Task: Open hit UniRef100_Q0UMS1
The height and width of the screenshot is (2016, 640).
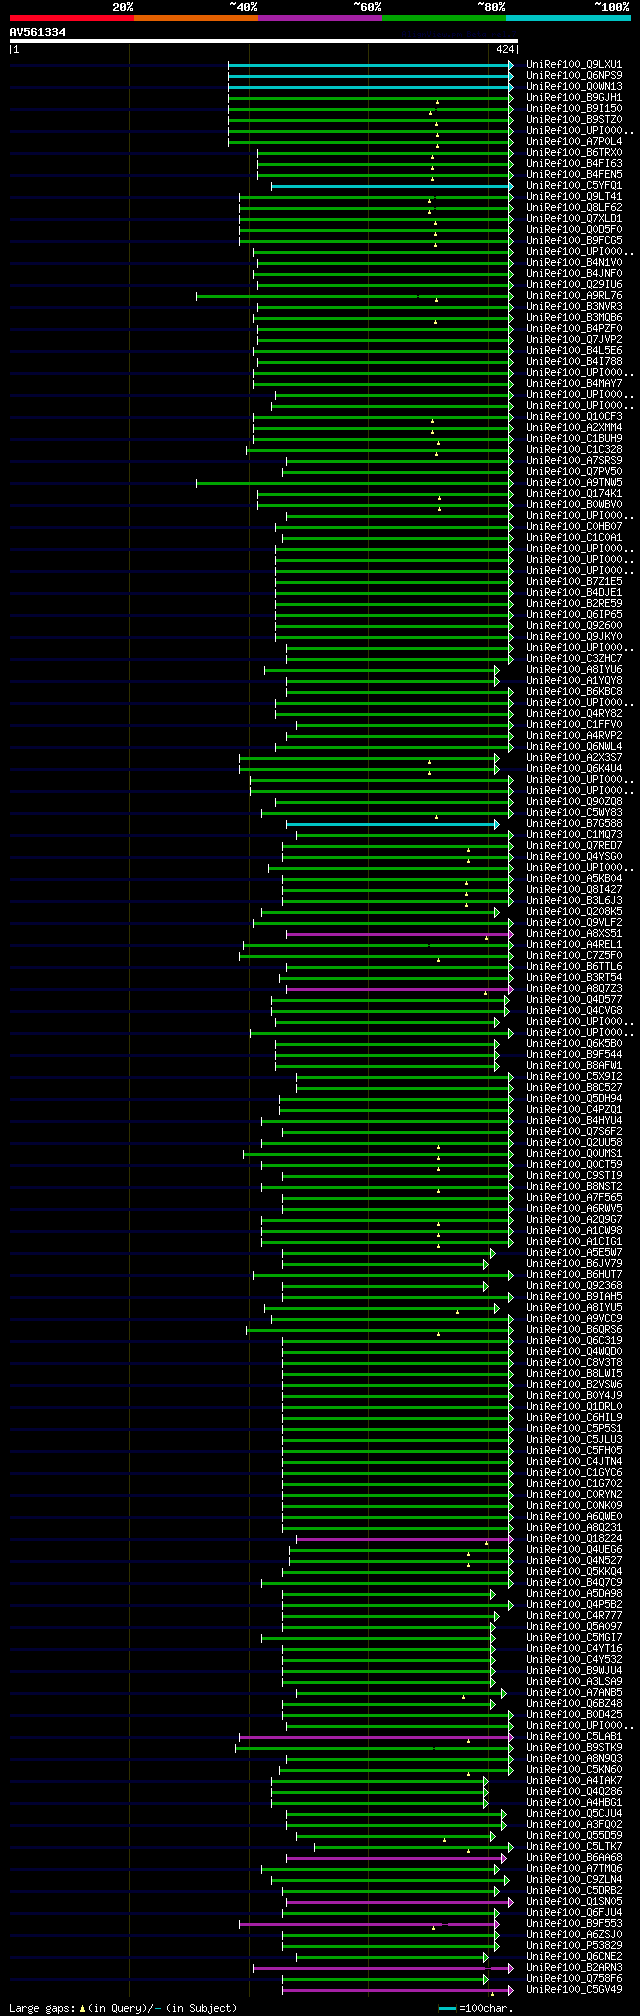Action: (x=574, y=1153)
